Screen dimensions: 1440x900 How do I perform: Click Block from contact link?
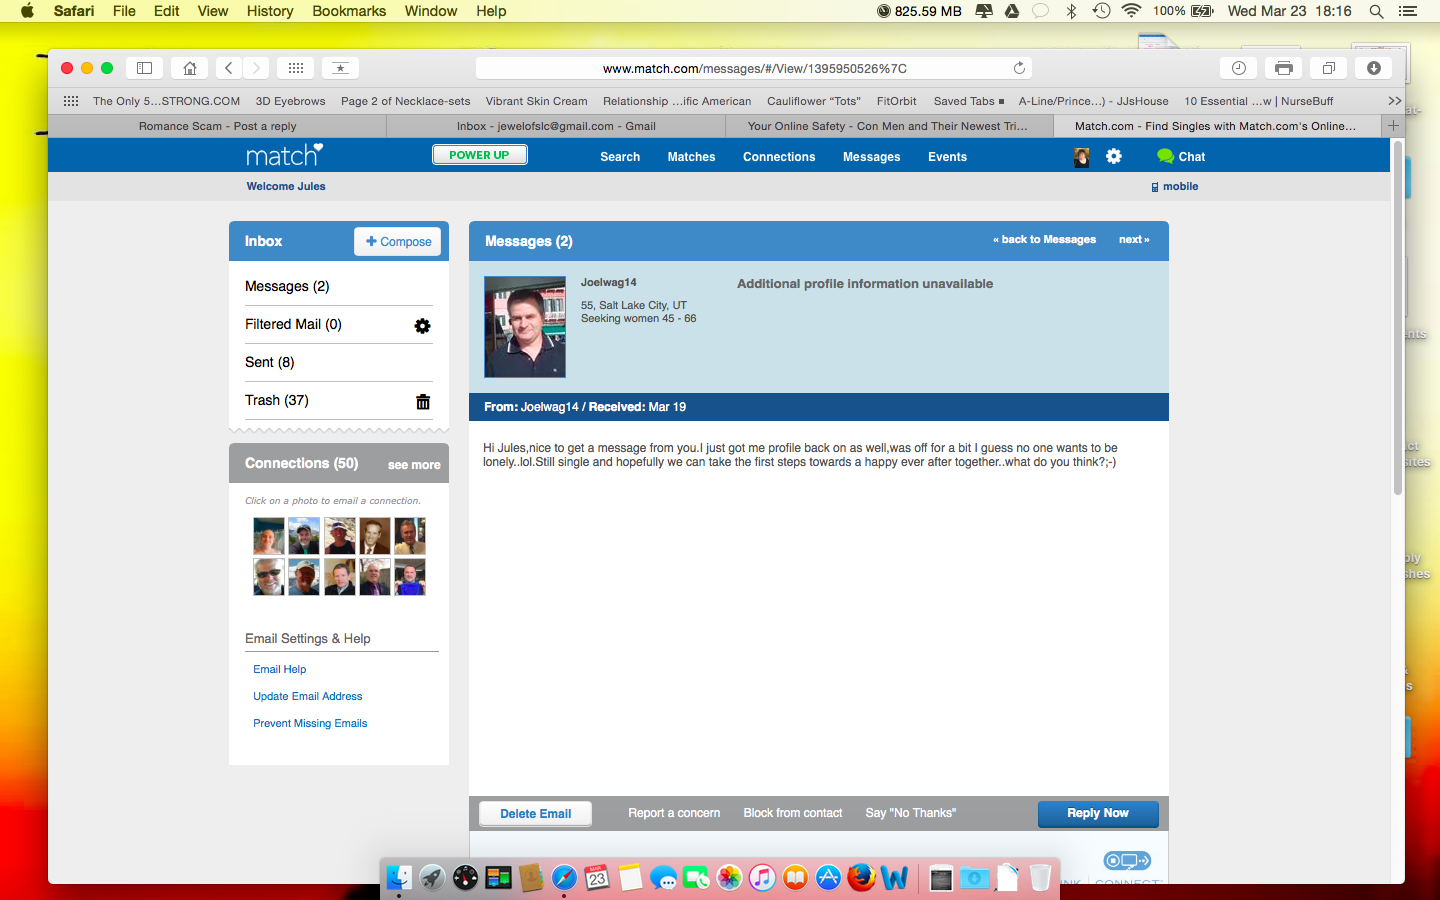793,813
